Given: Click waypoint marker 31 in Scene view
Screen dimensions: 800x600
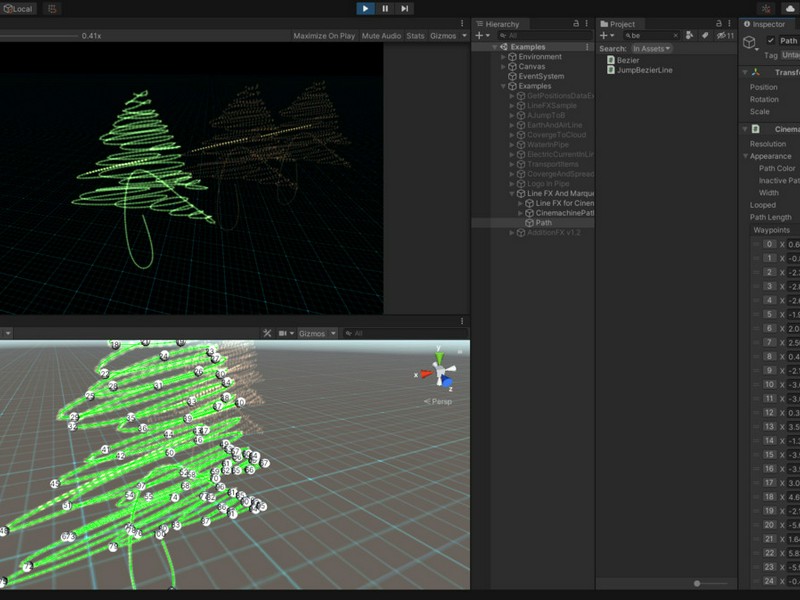Looking at the screenshot, I should [159, 385].
